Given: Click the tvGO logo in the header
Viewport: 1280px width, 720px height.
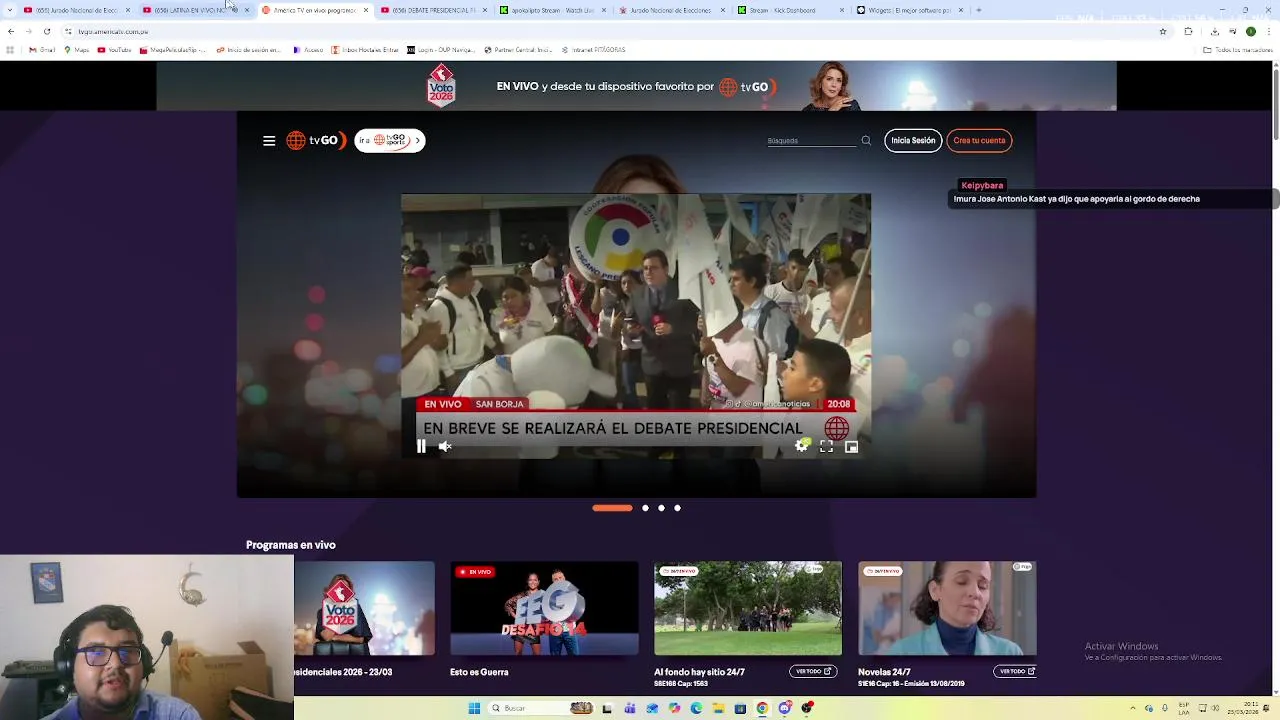Looking at the screenshot, I should point(316,141).
